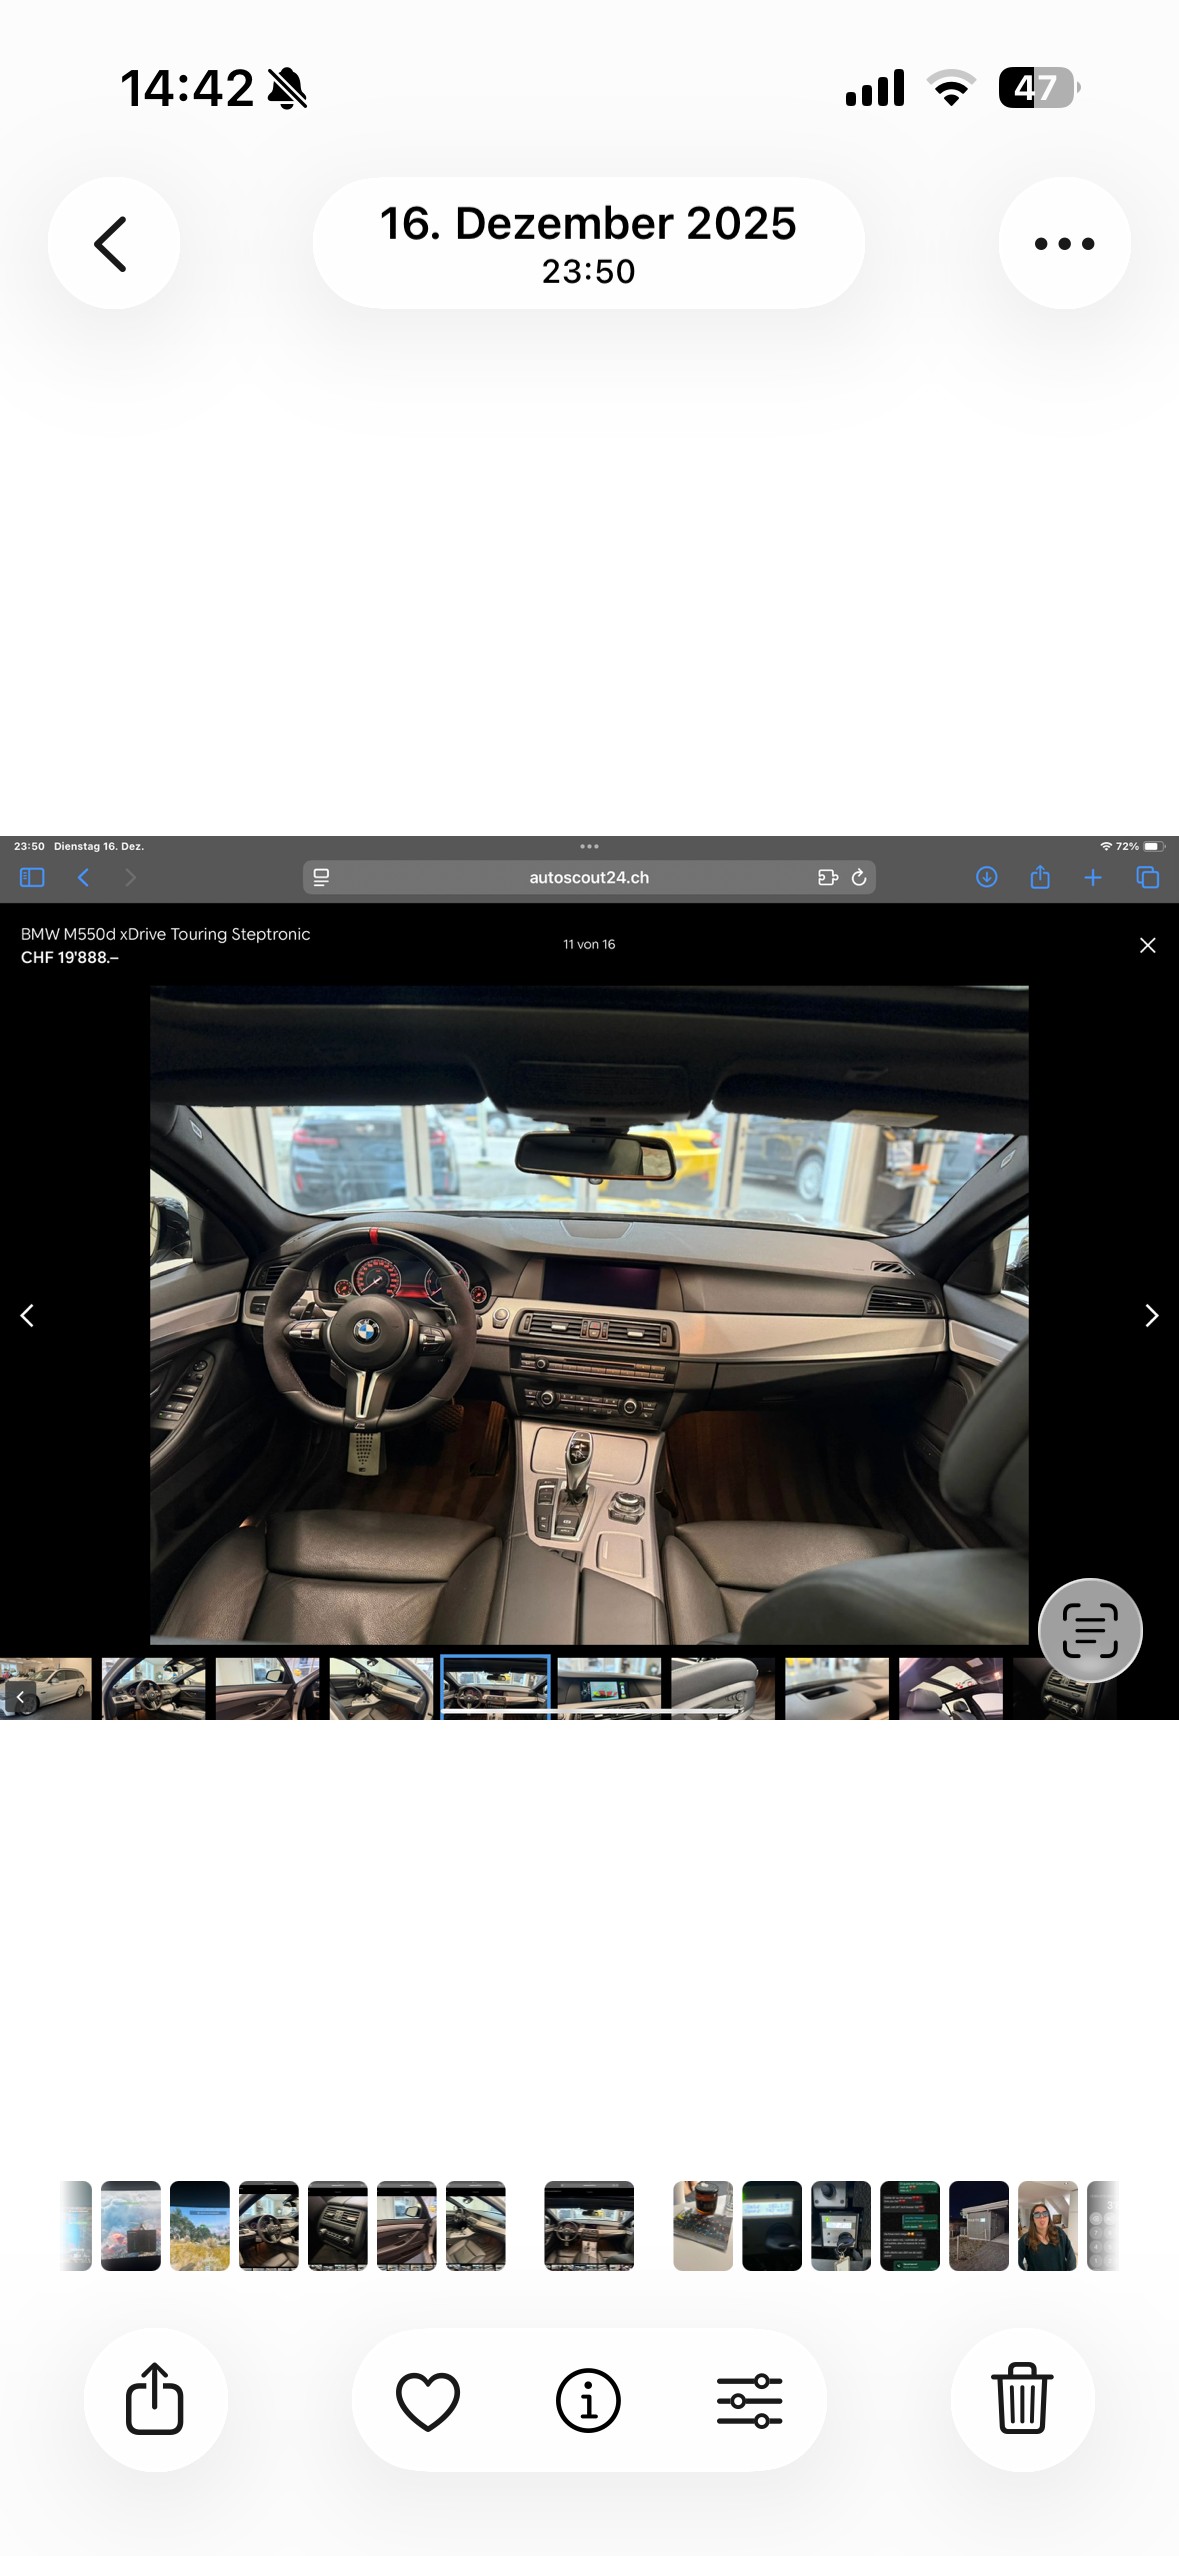The image size is (1179, 2556).
Task: Tap the silent bell icon in status bar
Action: 287,89
